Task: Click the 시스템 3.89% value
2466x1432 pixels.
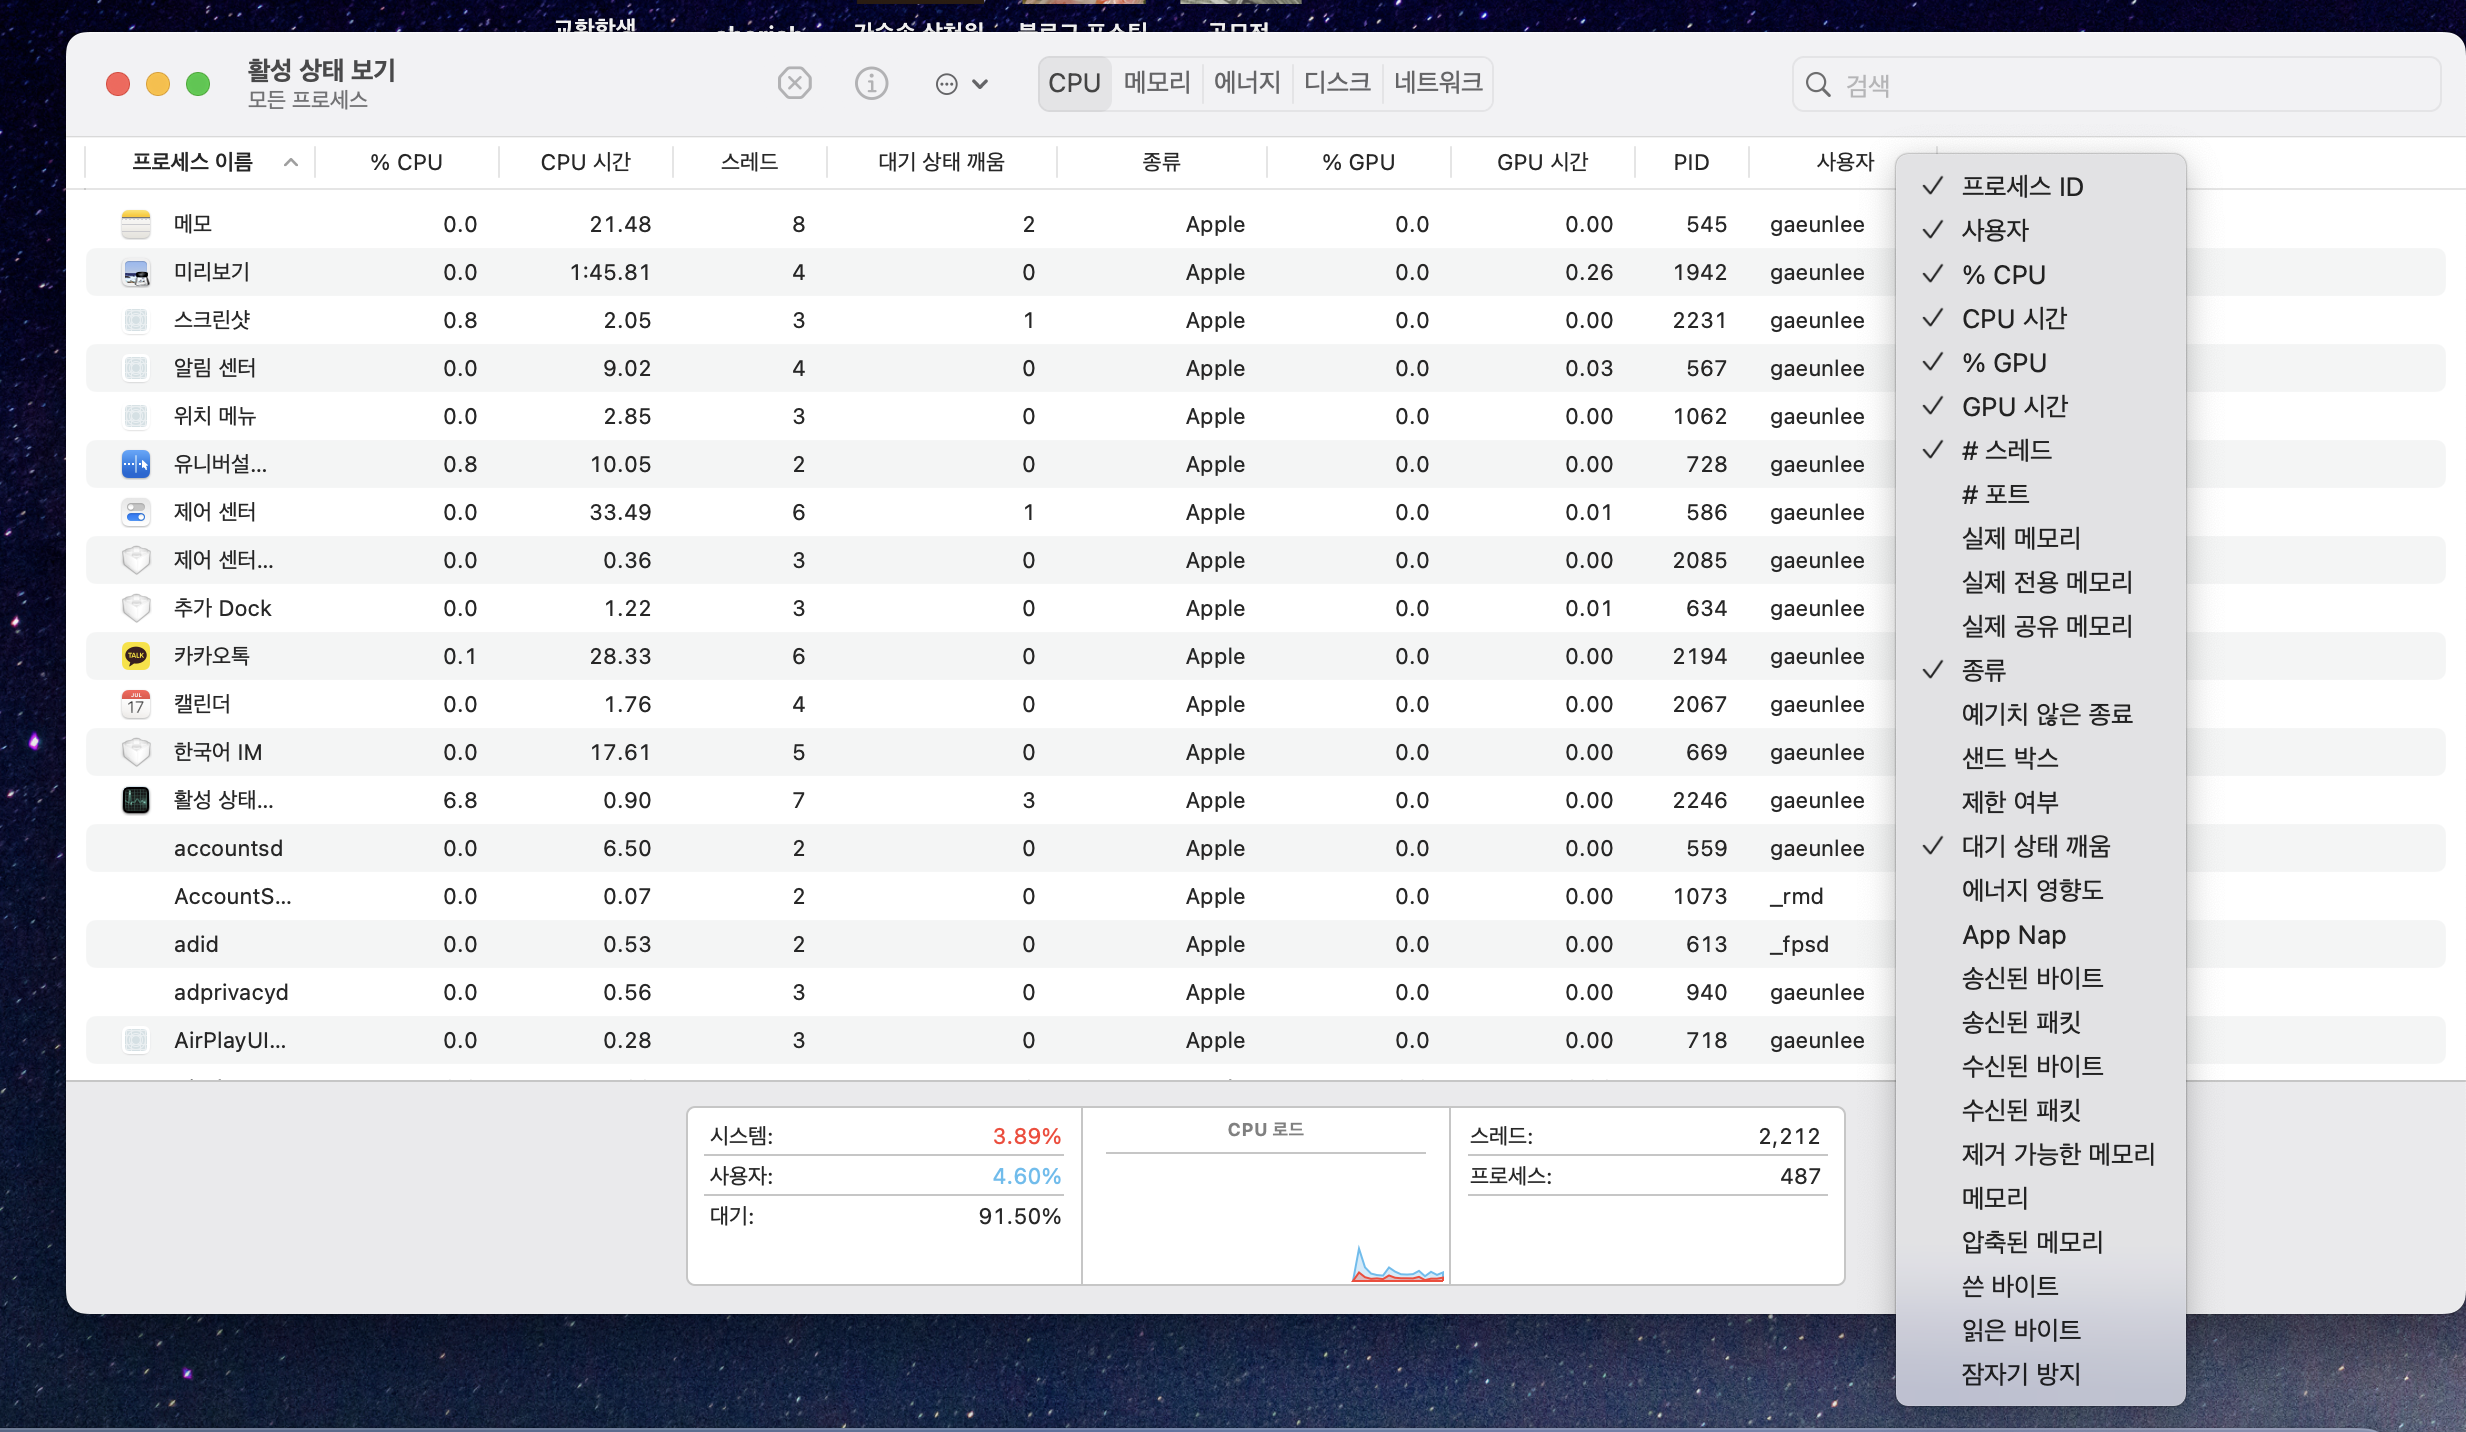Action: coord(1026,1136)
